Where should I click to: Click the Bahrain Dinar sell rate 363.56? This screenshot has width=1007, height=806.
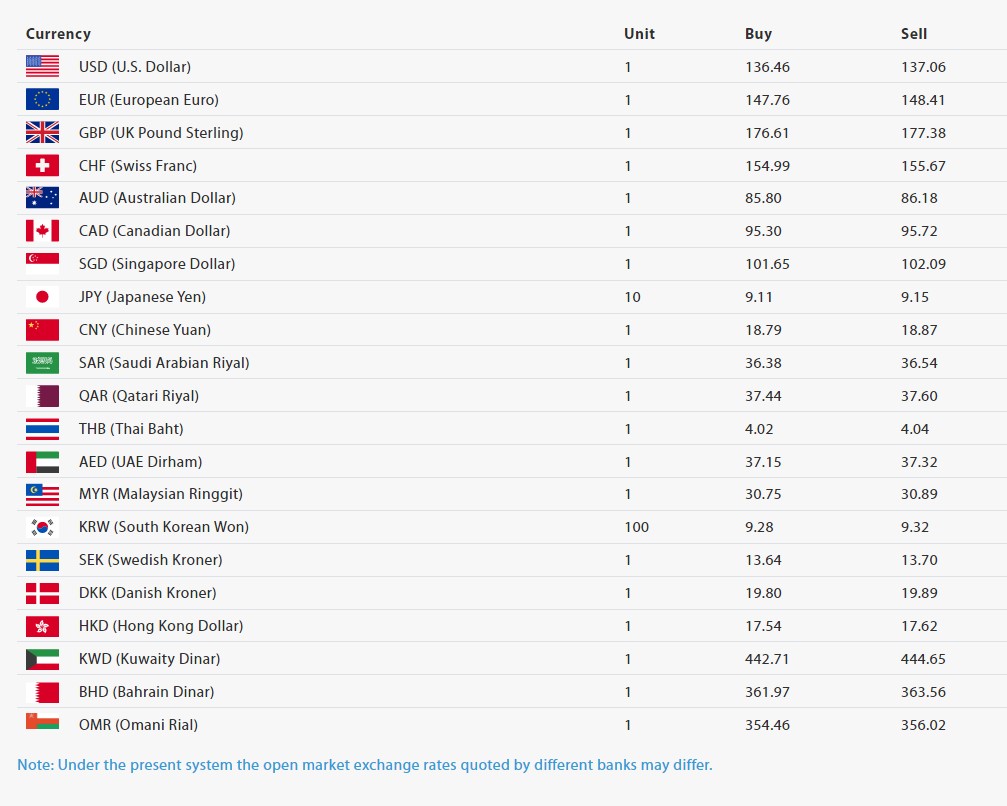point(923,692)
